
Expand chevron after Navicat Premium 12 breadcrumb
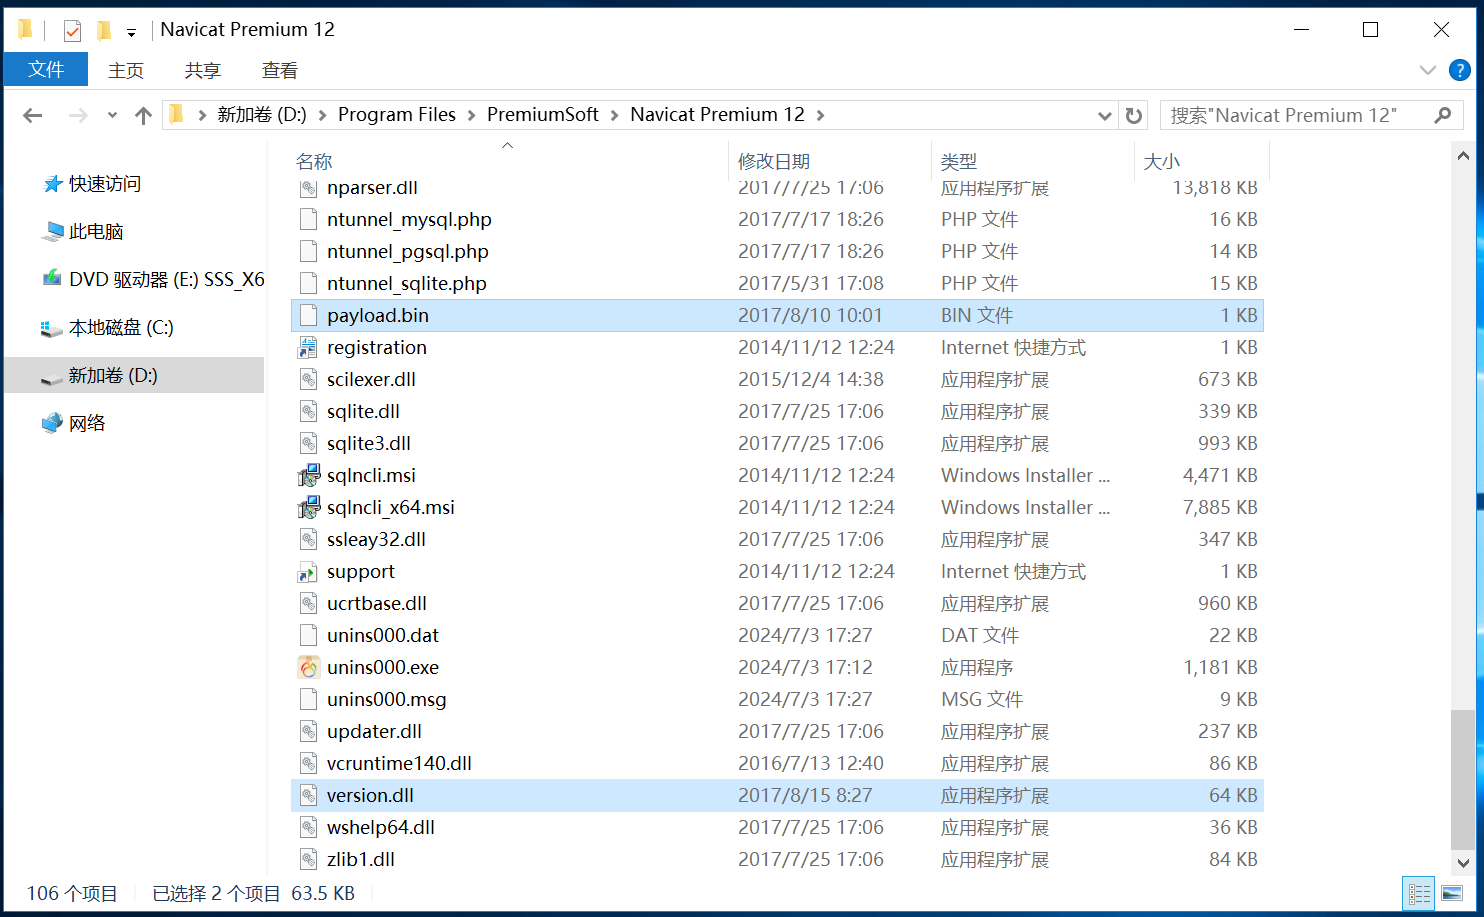tap(820, 116)
